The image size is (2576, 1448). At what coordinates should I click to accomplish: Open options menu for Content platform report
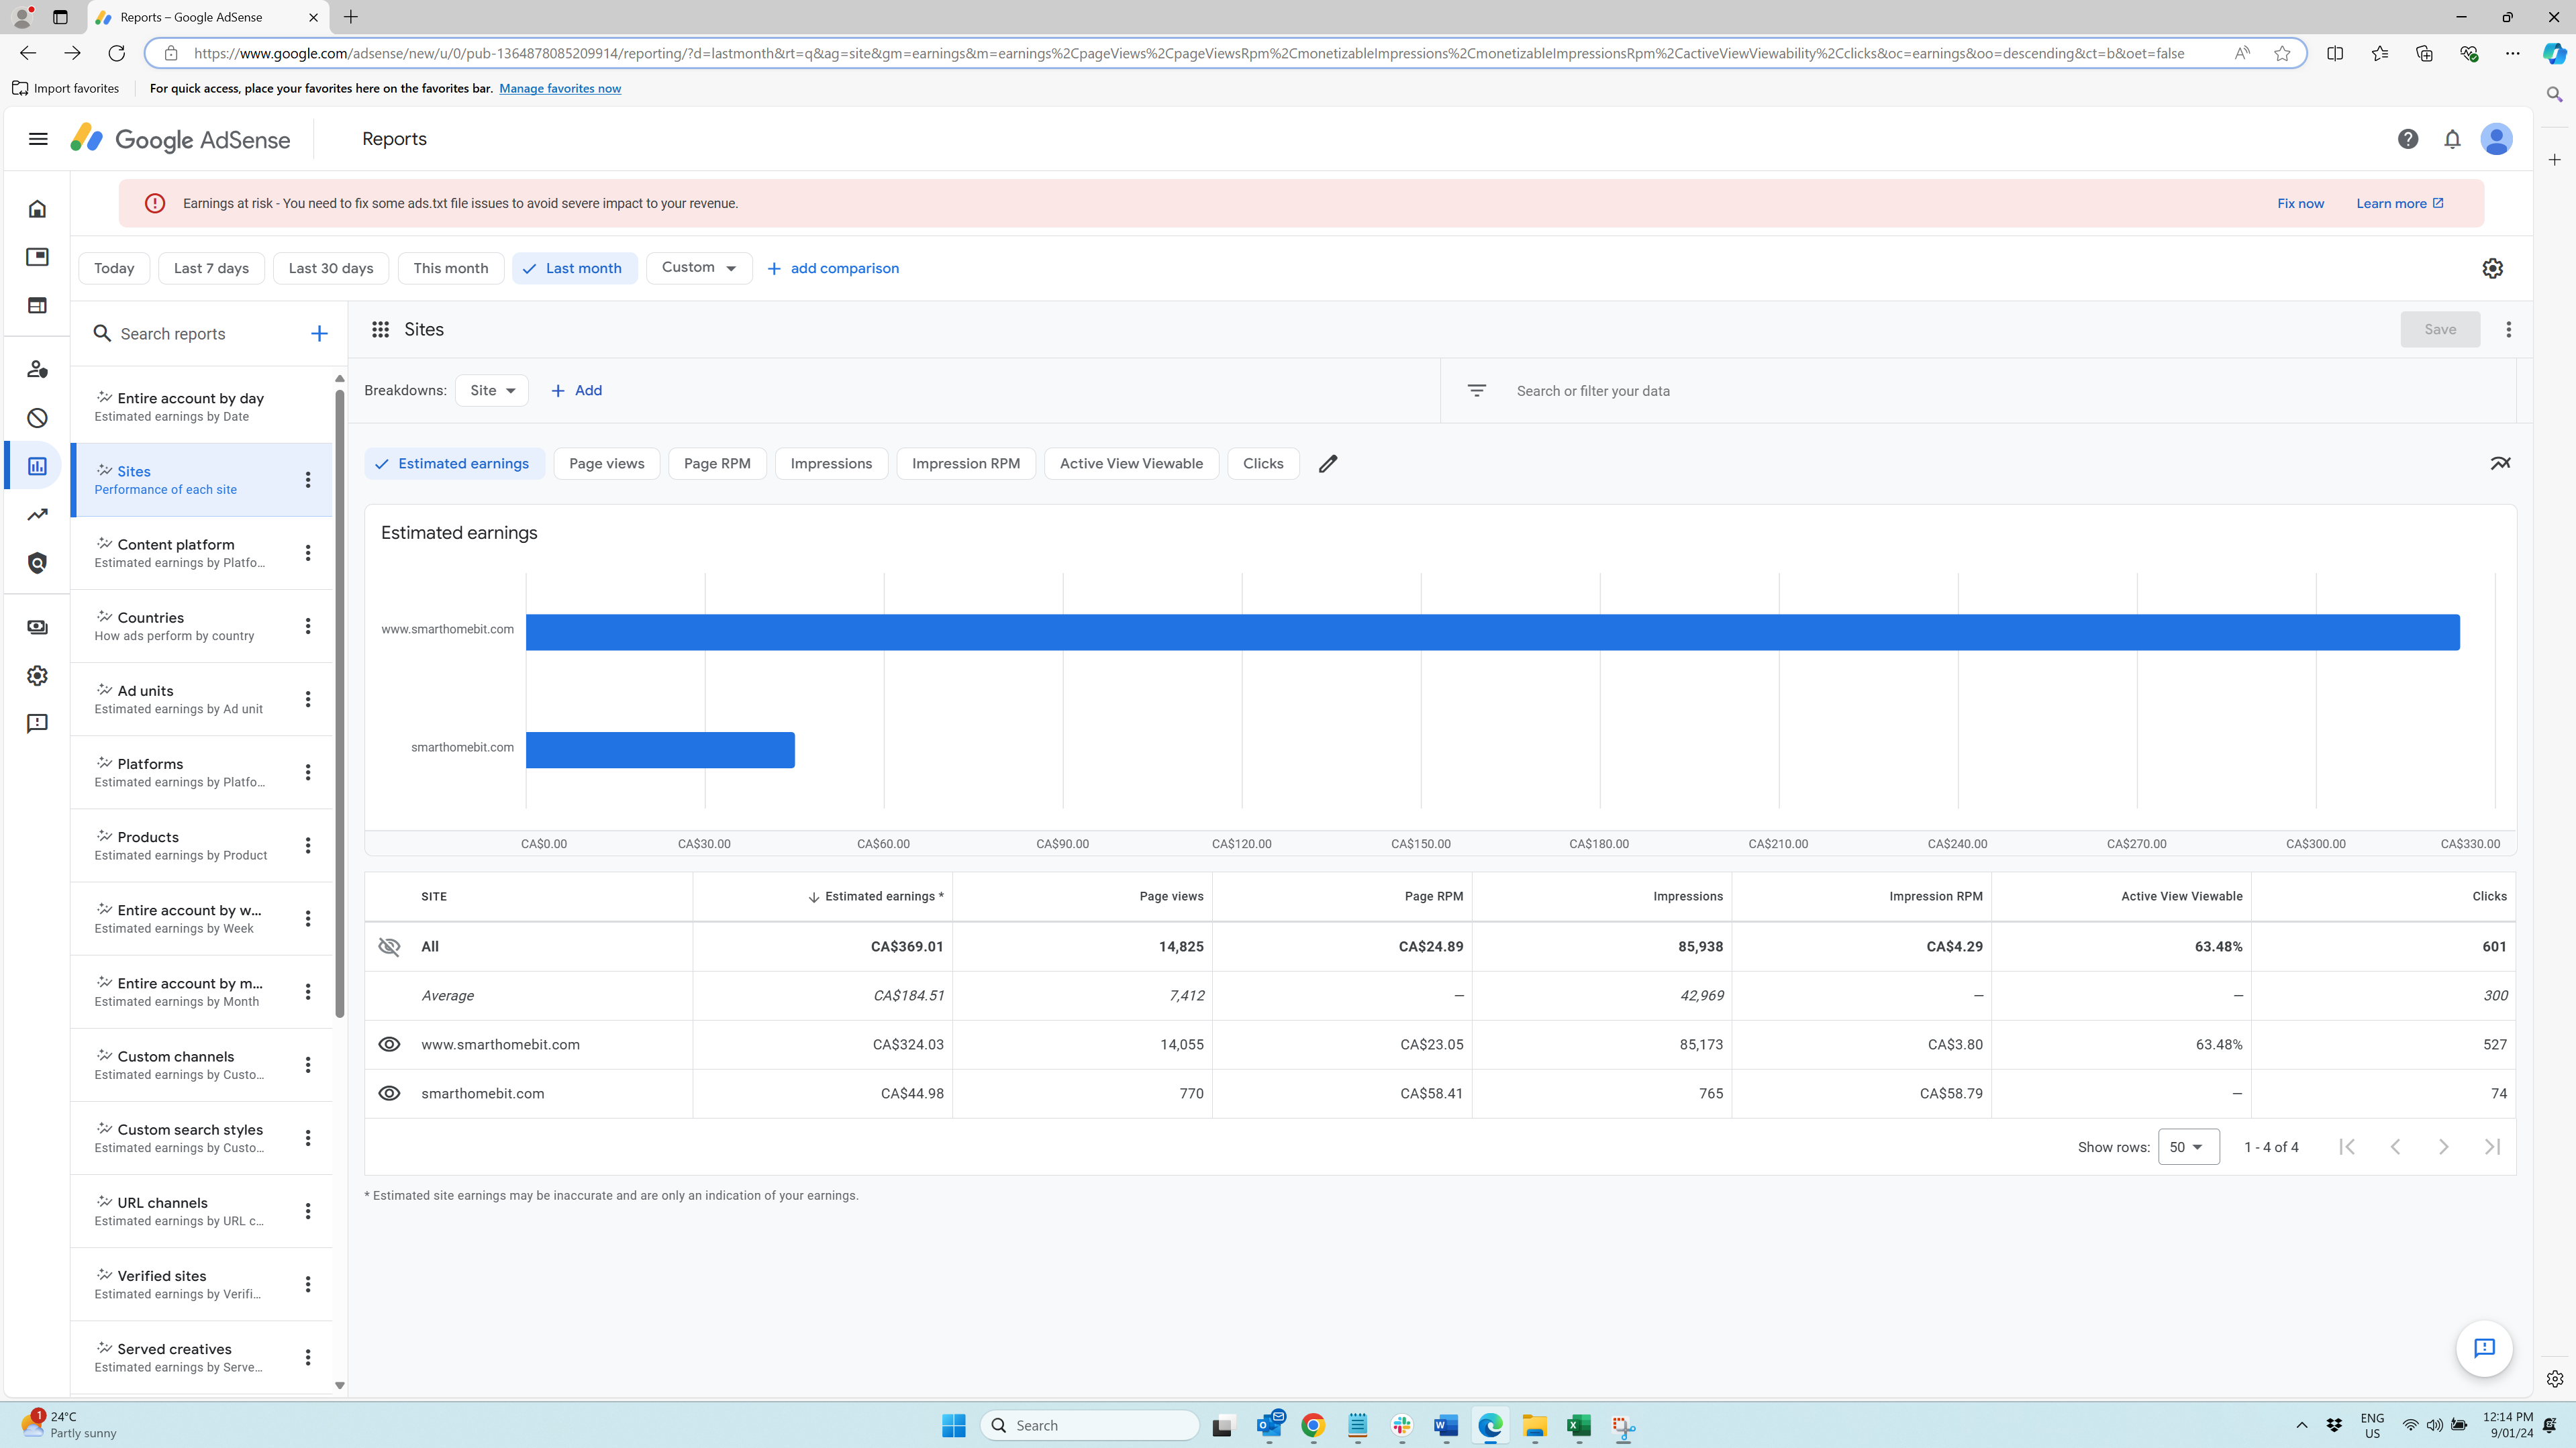[x=308, y=553]
